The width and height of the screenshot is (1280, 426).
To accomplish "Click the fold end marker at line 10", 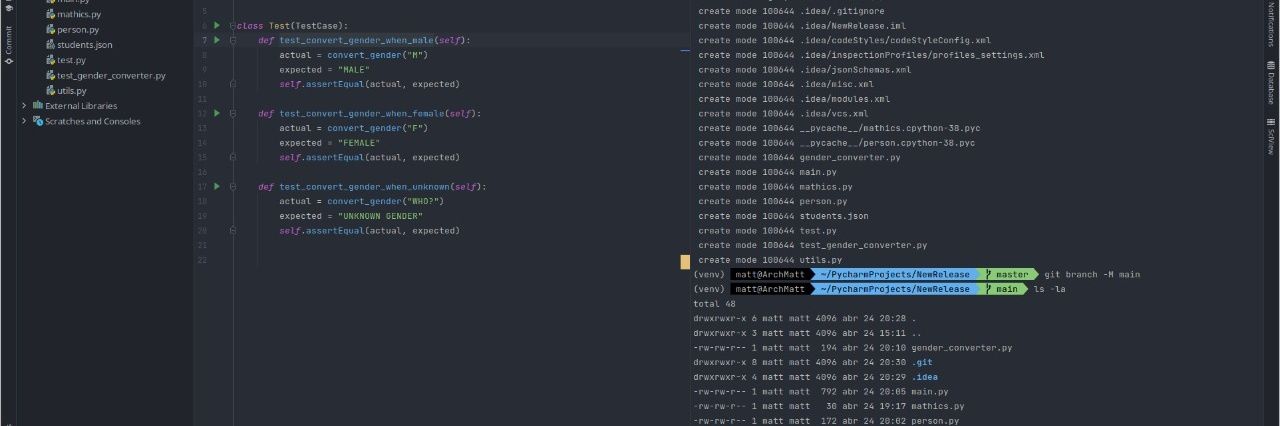I will 232,84.
